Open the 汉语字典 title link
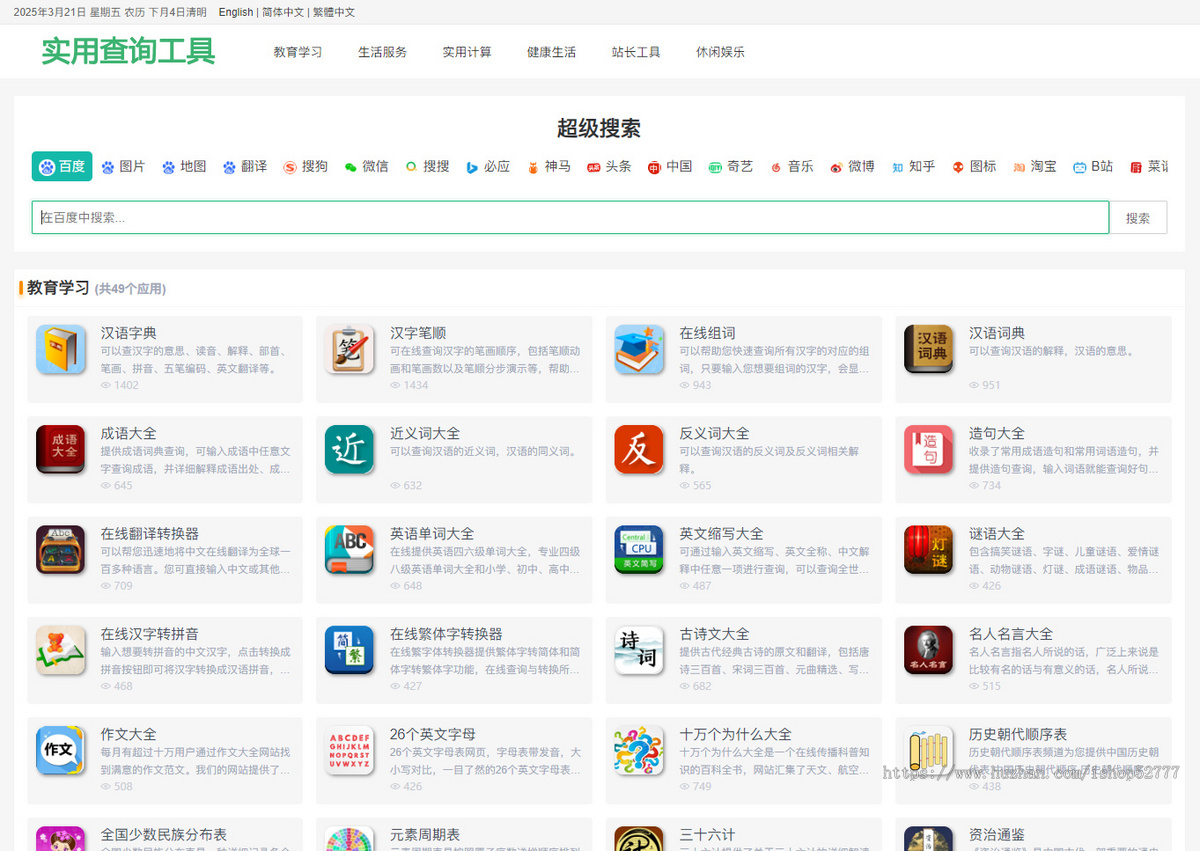The width and height of the screenshot is (1200, 851). 129,333
